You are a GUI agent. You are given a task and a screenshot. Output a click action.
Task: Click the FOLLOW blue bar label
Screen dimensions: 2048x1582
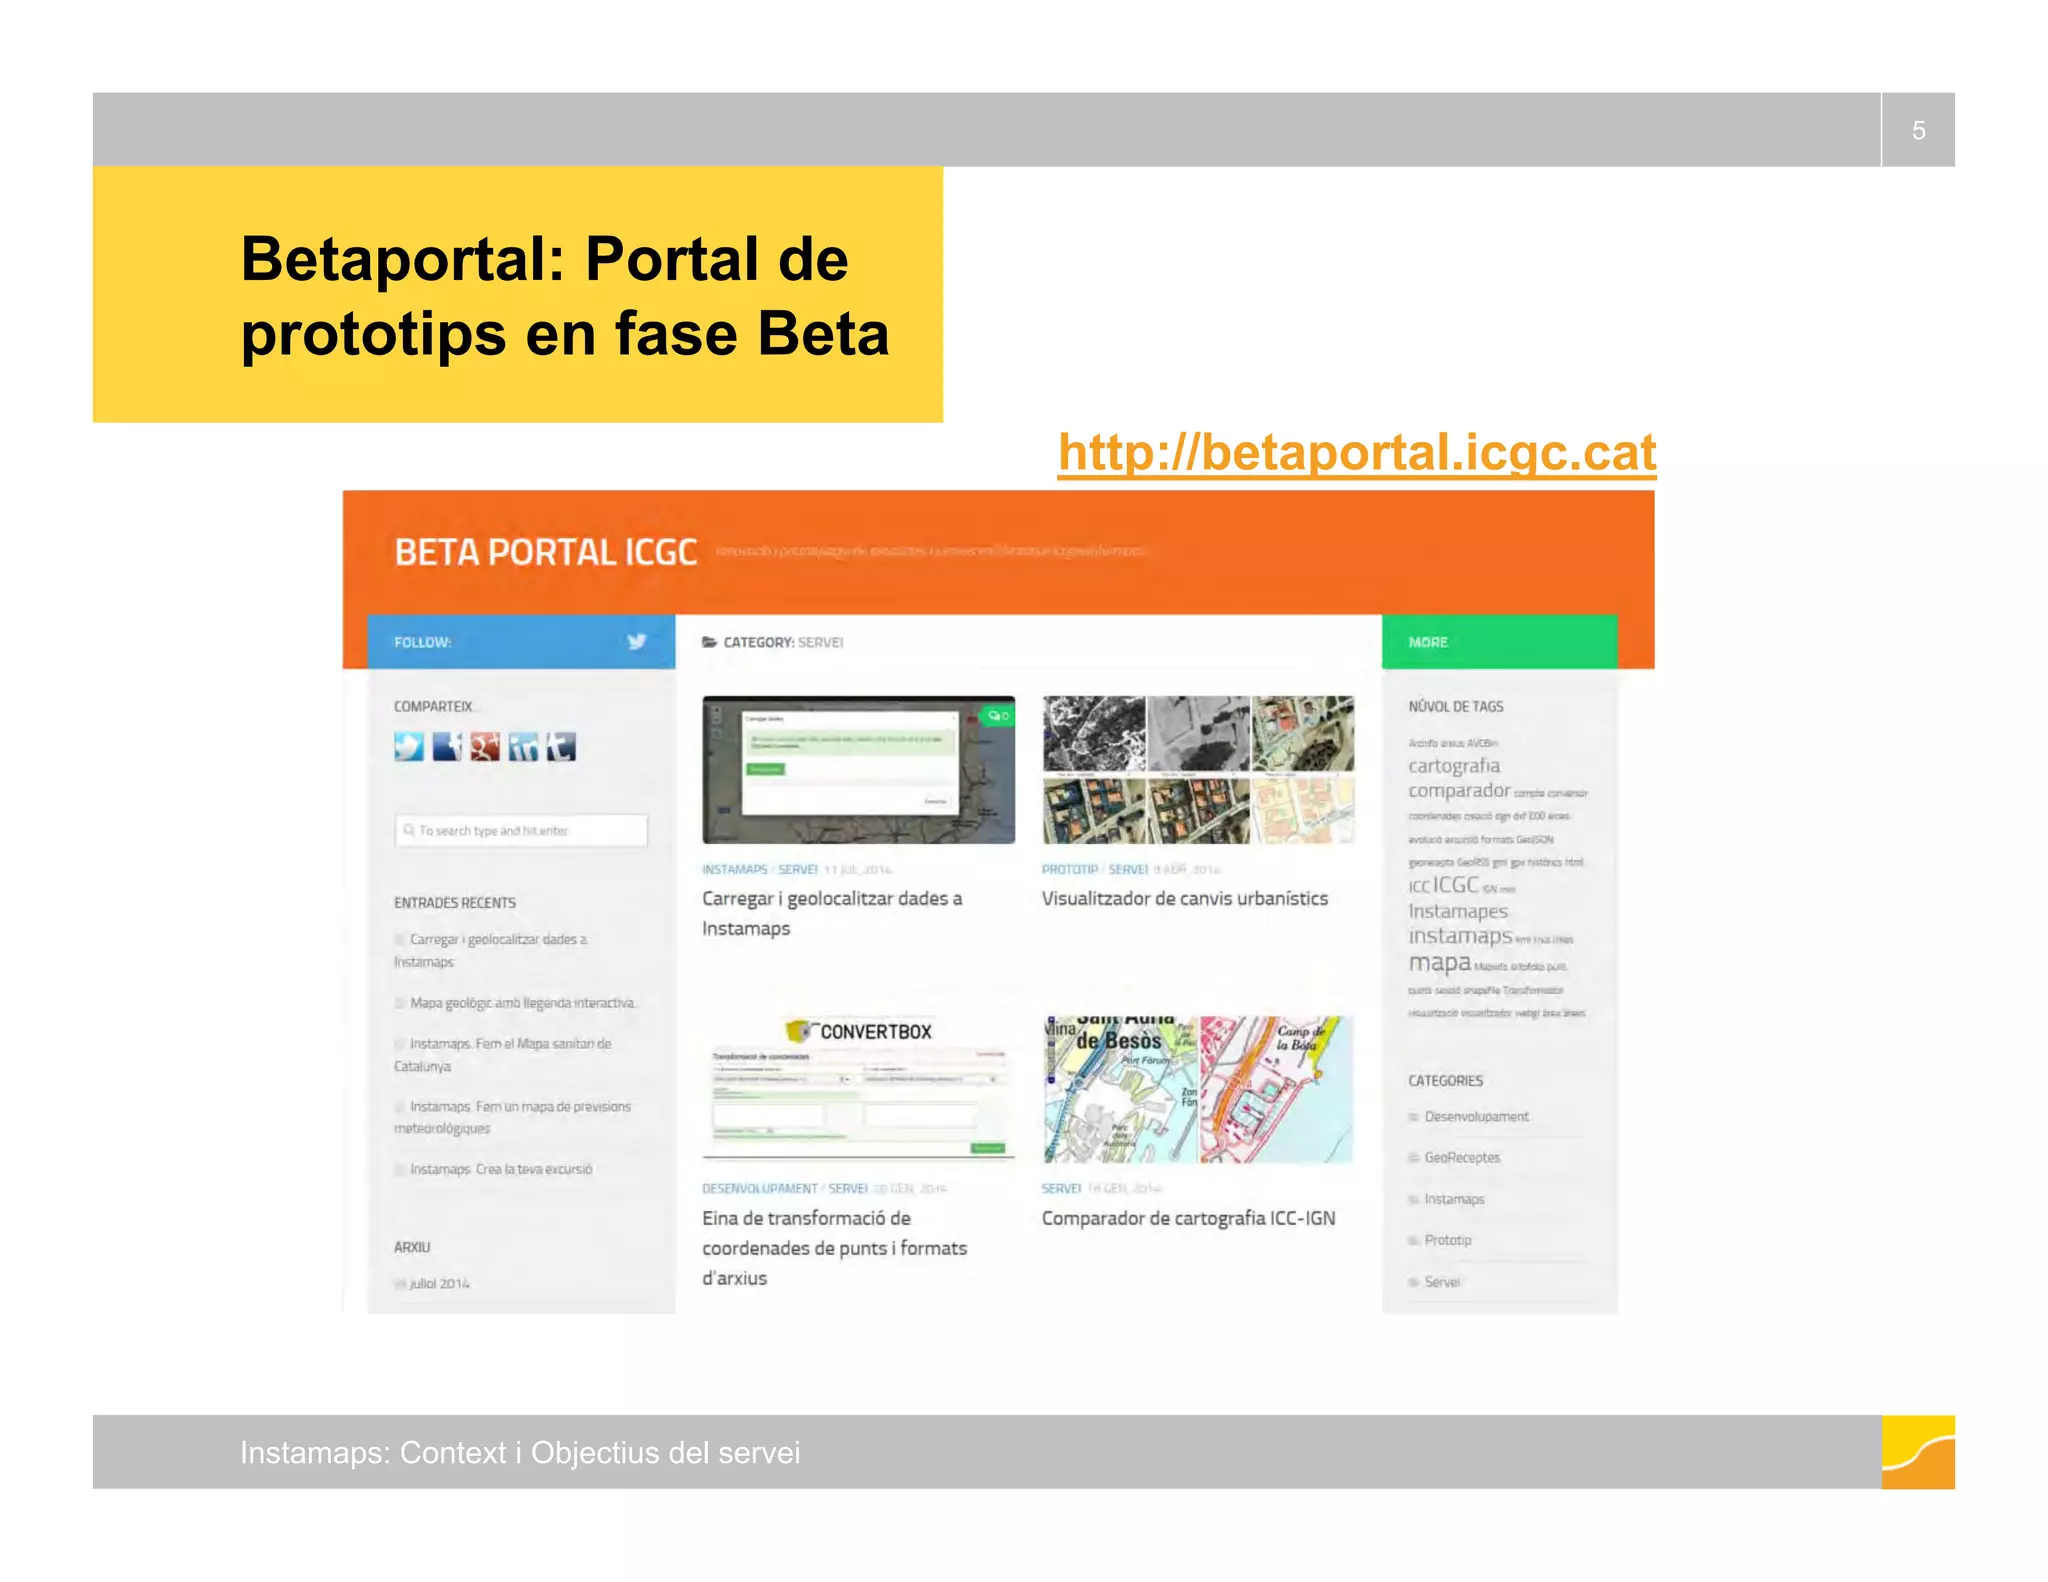(x=422, y=642)
